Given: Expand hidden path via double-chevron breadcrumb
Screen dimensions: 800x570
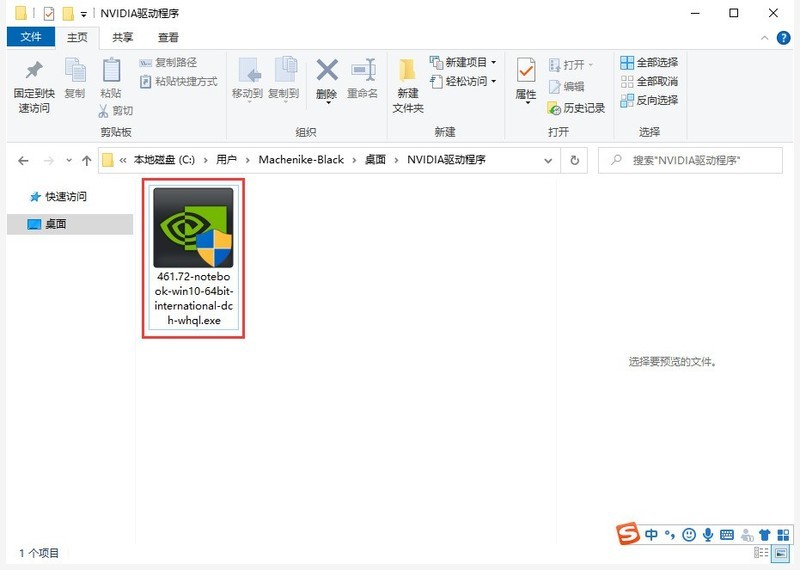Looking at the screenshot, I should point(123,161).
